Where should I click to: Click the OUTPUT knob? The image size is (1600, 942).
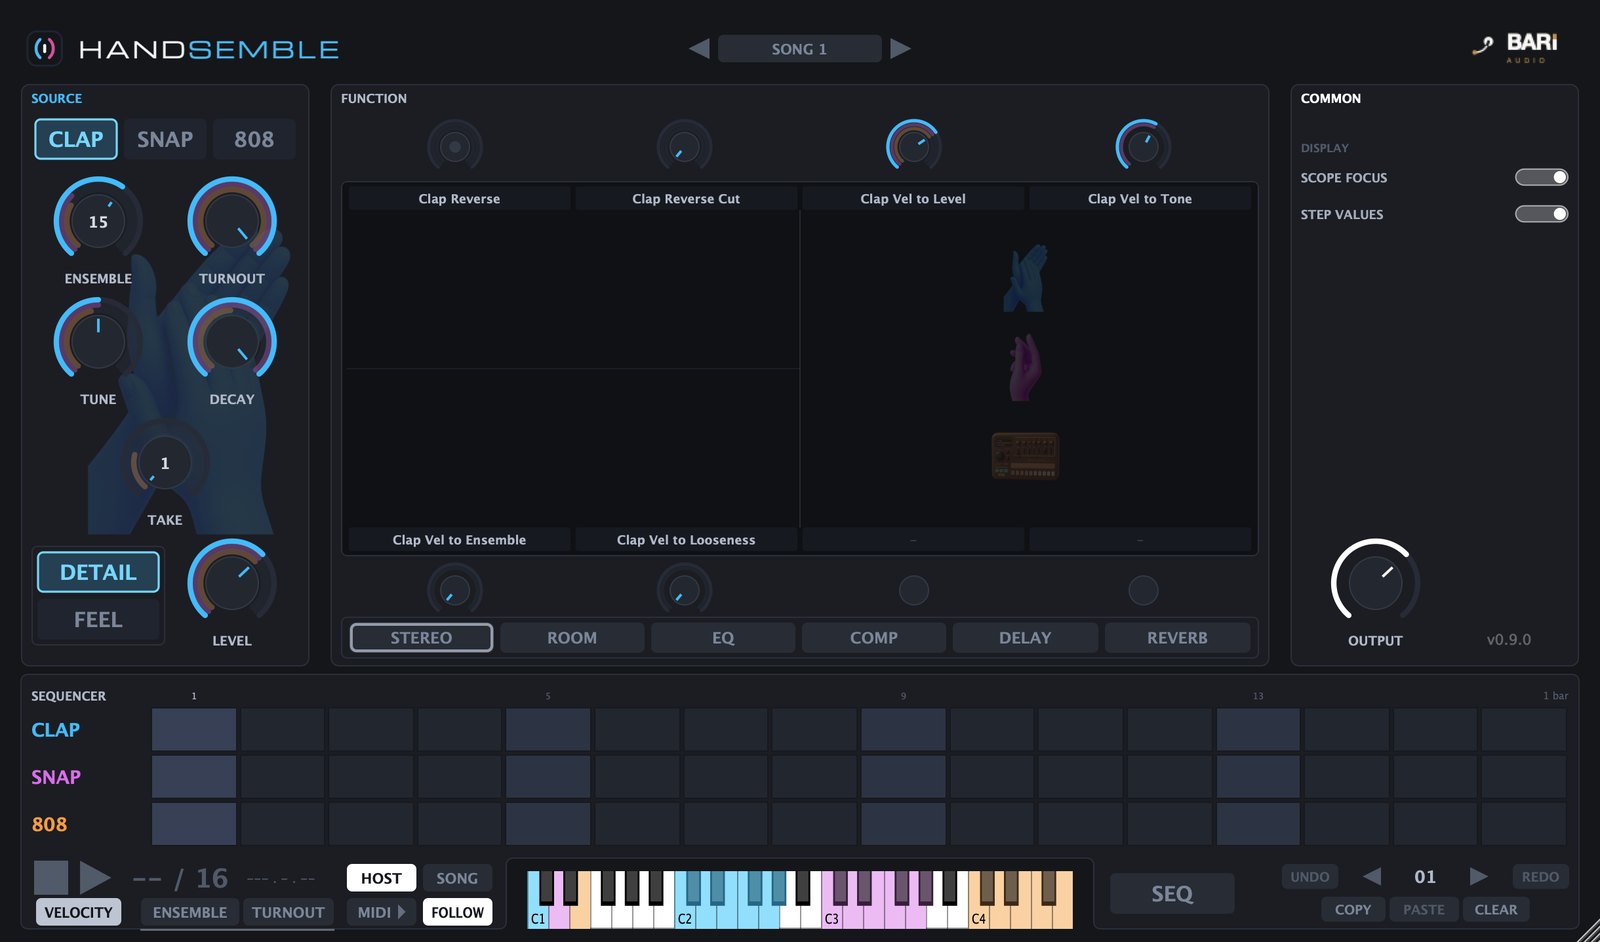[x=1375, y=583]
